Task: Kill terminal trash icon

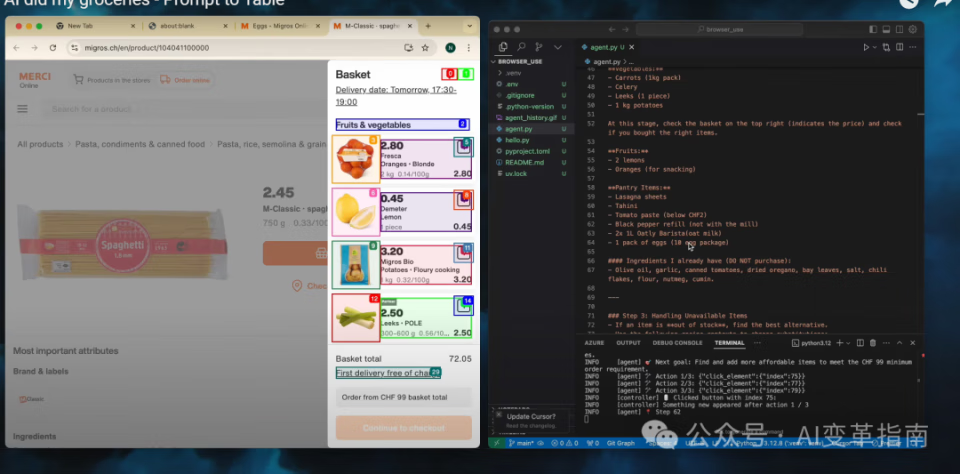Action: tap(873, 343)
